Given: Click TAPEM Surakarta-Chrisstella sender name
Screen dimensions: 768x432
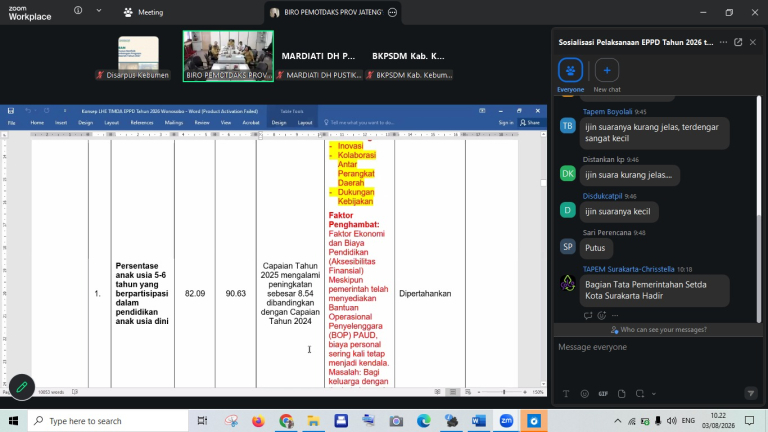Looking at the screenshot, I should coord(628,269).
